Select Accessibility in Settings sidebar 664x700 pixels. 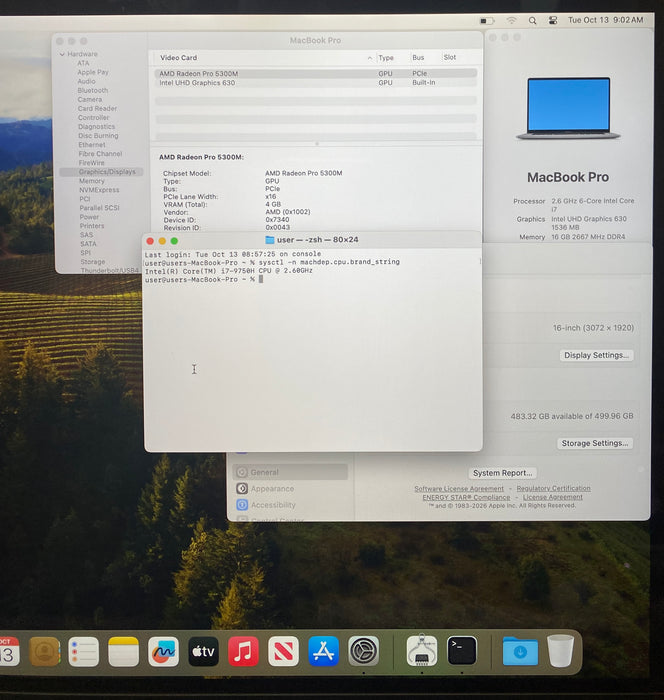click(290, 505)
